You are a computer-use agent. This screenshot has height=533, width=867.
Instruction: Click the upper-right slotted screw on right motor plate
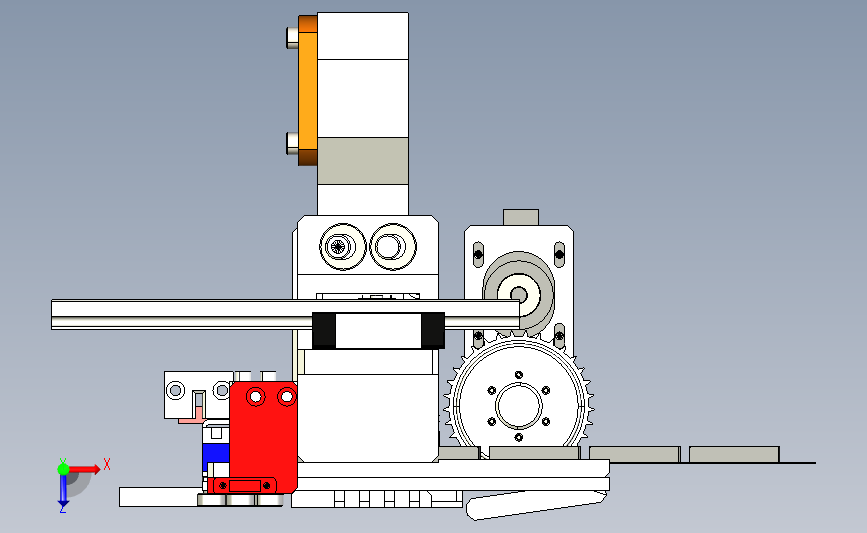click(x=559, y=255)
